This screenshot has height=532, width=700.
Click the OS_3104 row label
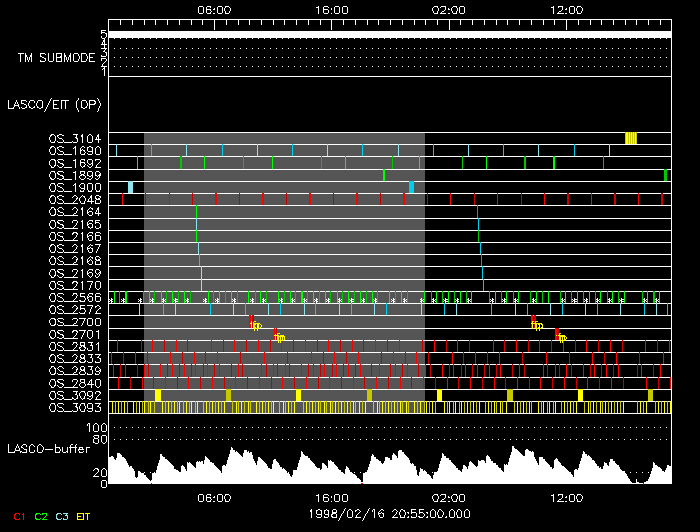pos(75,139)
